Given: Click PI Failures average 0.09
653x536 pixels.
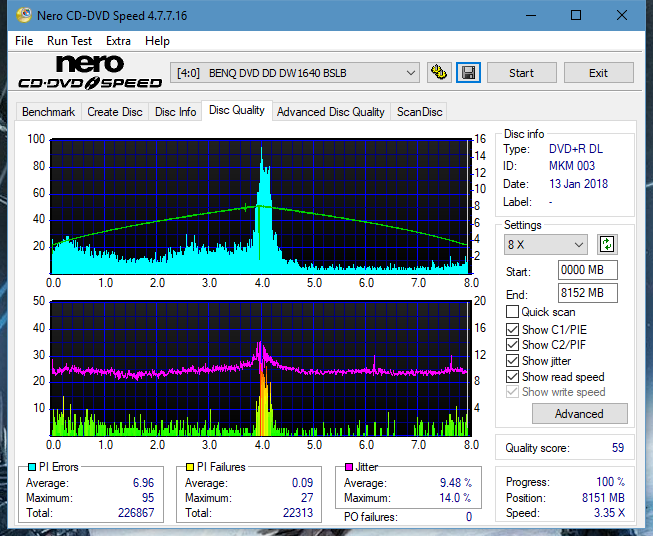Looking at the screenshot, I should 302,483.
